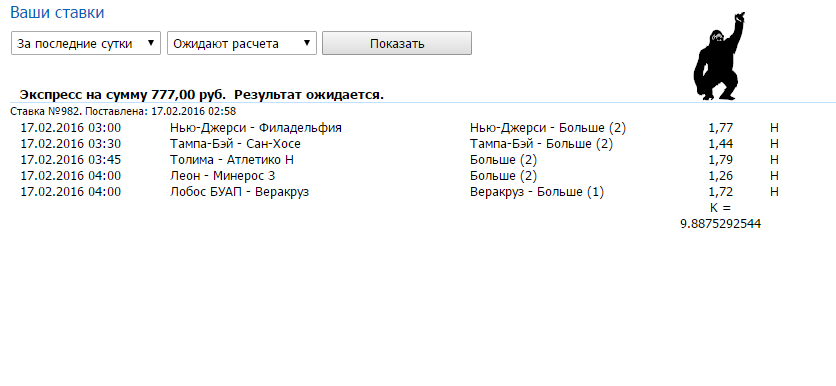Image resolution: width=836 pixels, height=386 pixels.
Task: Select the 'Нью-Джерси - Филадельфия' match
Action: tap(256, 128)
